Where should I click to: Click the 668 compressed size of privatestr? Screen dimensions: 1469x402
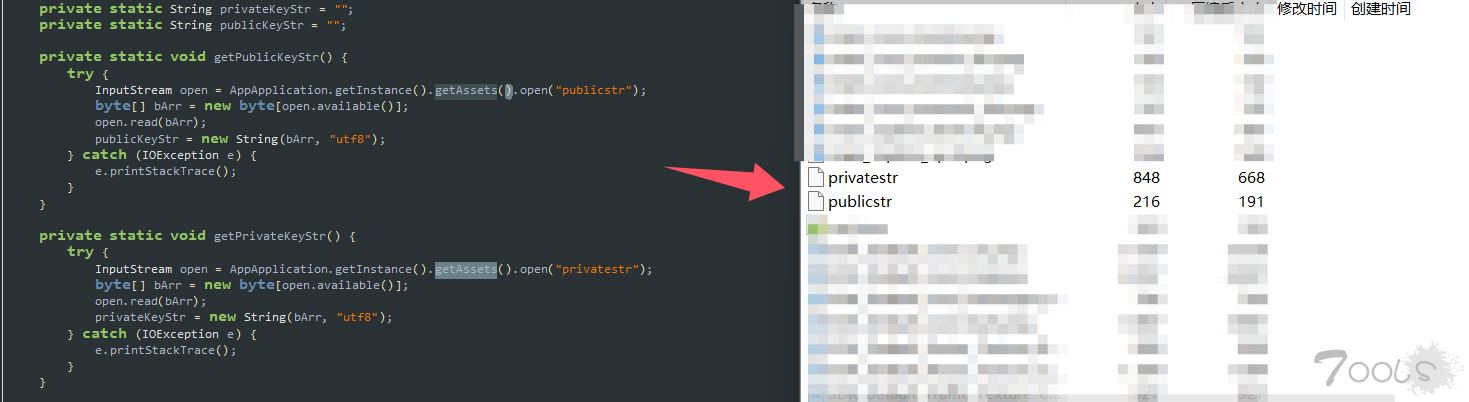(1250, 178)
